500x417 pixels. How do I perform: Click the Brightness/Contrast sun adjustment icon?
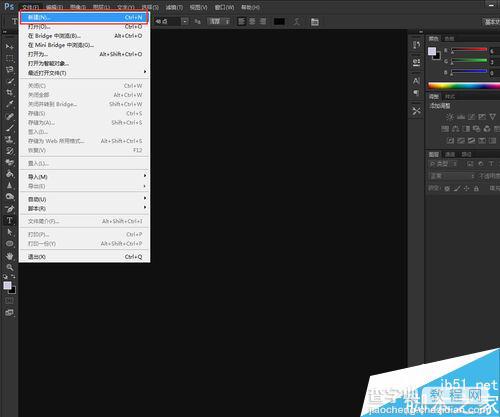pos(450,117)
